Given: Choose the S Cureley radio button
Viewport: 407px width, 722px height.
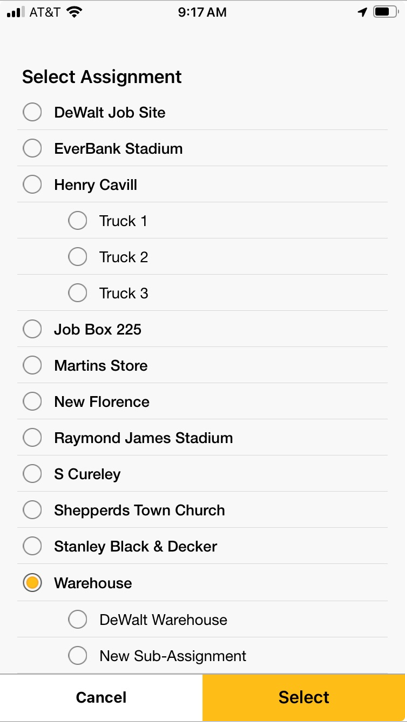Looking at the screenshot, I should (32, 474).
